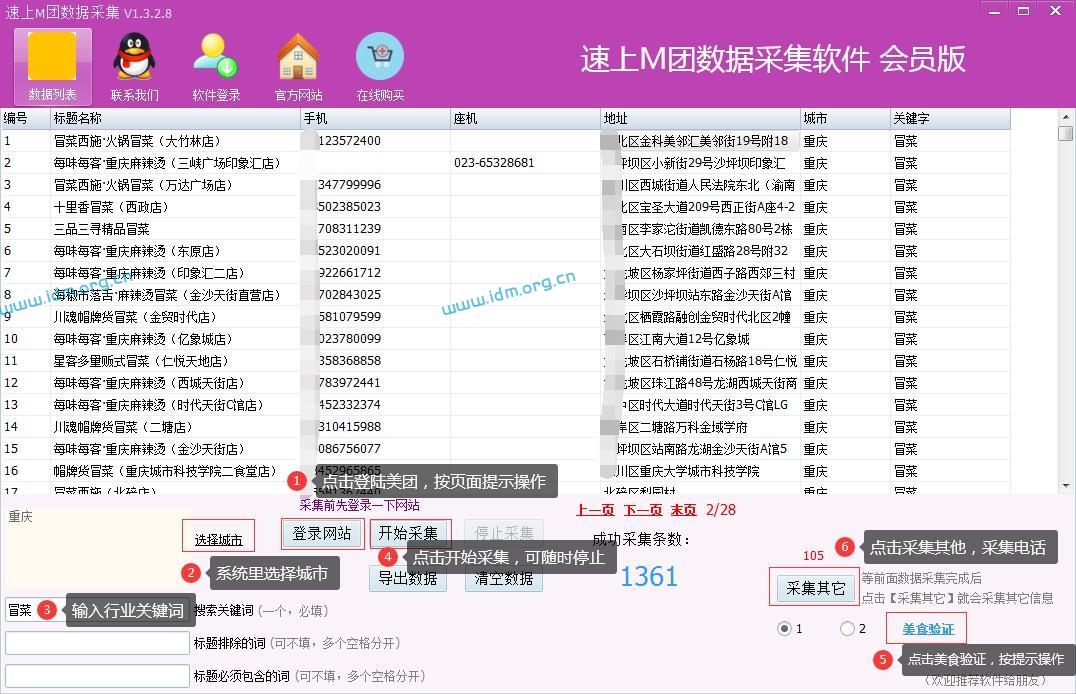The height and width of the screenshot is (694, 1076).
Task: Click the 登录网站 button
Action: tap(322, 533)
